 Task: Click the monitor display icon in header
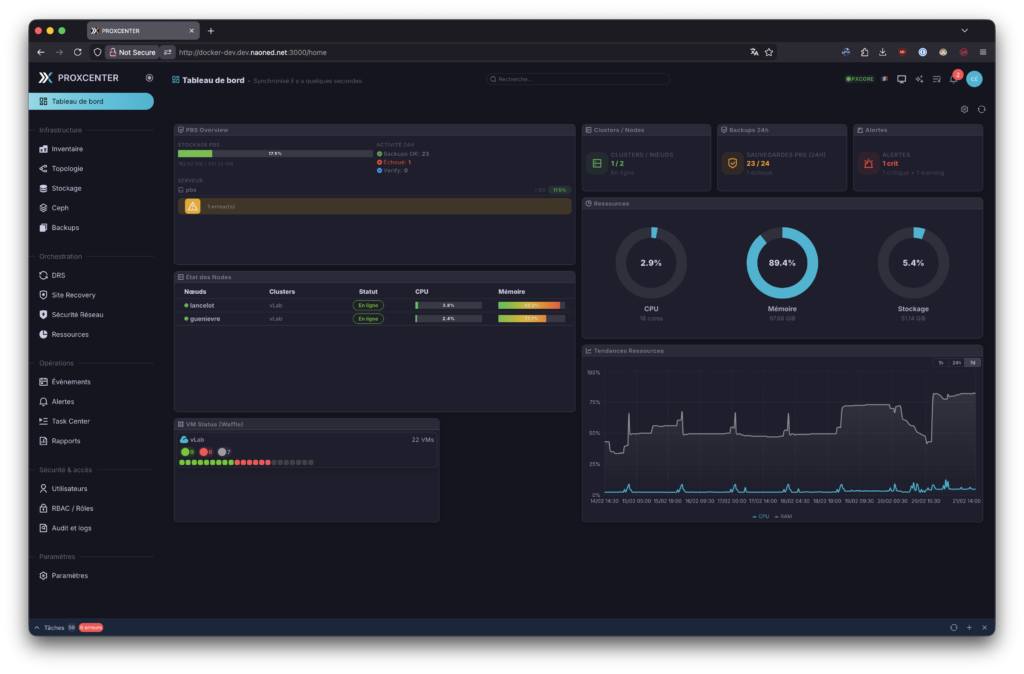pyautogui.click(x=901, y=79)
